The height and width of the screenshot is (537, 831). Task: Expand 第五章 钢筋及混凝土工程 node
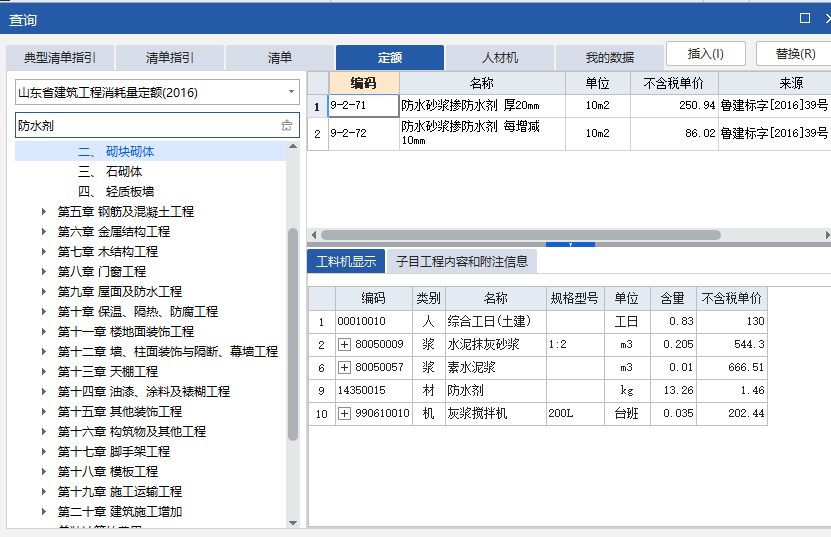coord(44,212)
